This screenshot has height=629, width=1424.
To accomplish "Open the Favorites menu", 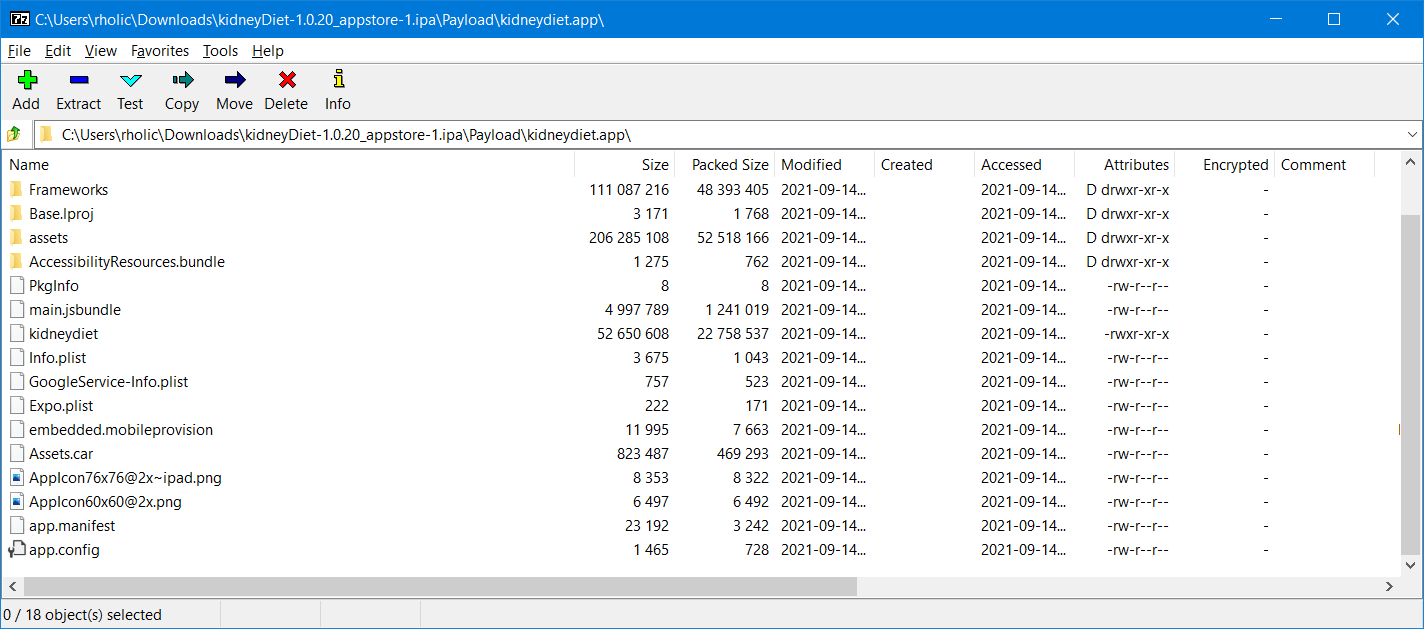I will pyautogui.click(x=160, y=51).
